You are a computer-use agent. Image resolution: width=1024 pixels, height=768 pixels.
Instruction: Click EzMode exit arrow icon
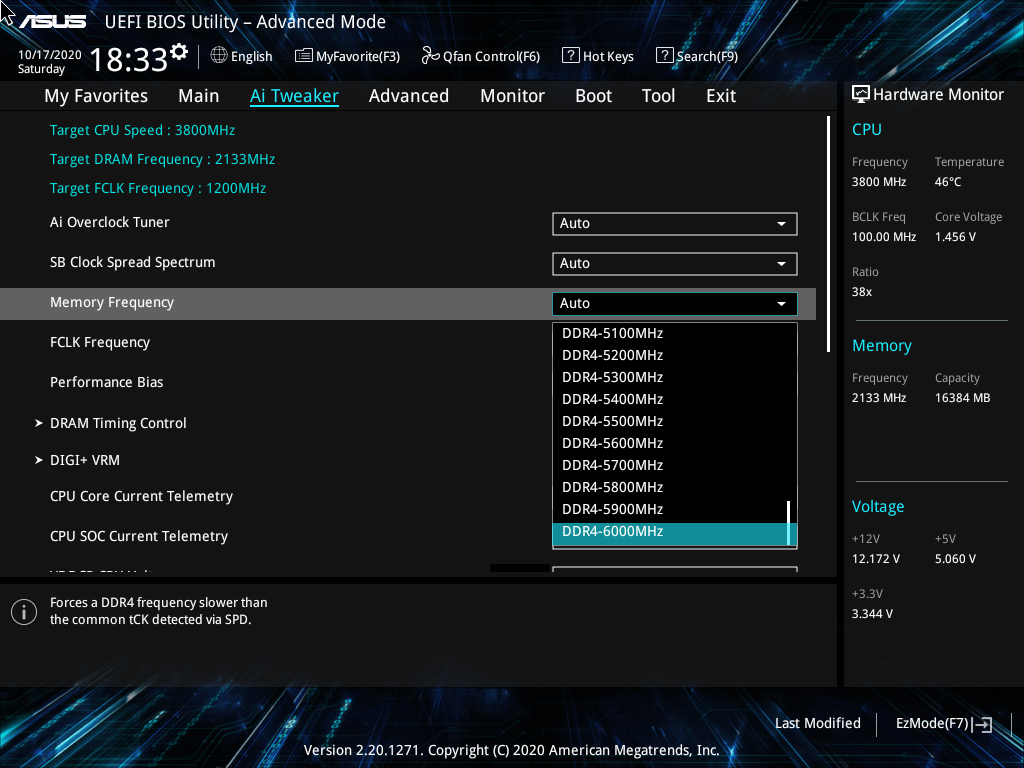tap(982, 724)
